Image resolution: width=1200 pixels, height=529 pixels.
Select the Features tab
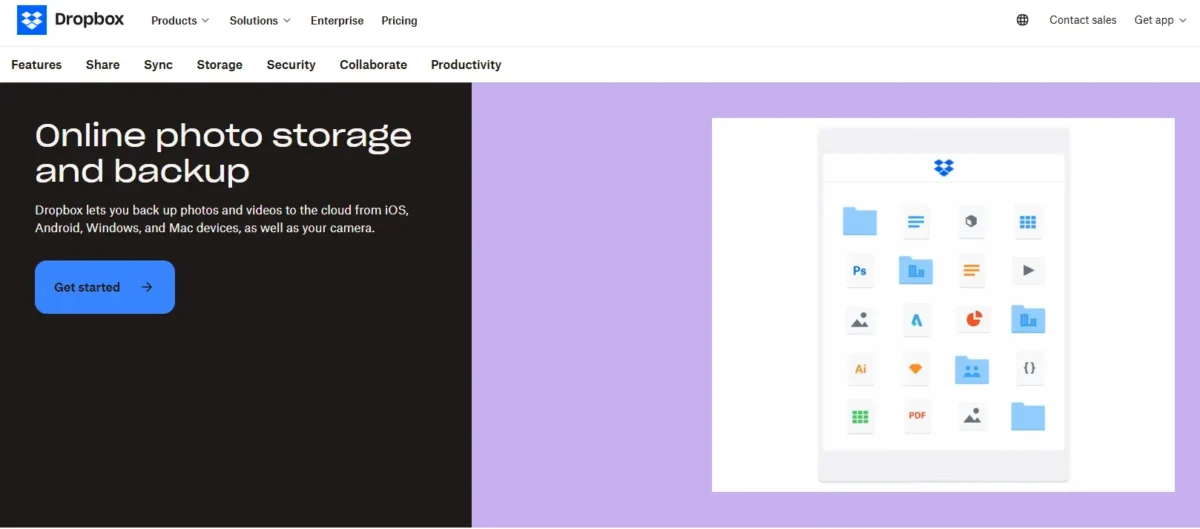pyautogui.click(x=36, y=64)
